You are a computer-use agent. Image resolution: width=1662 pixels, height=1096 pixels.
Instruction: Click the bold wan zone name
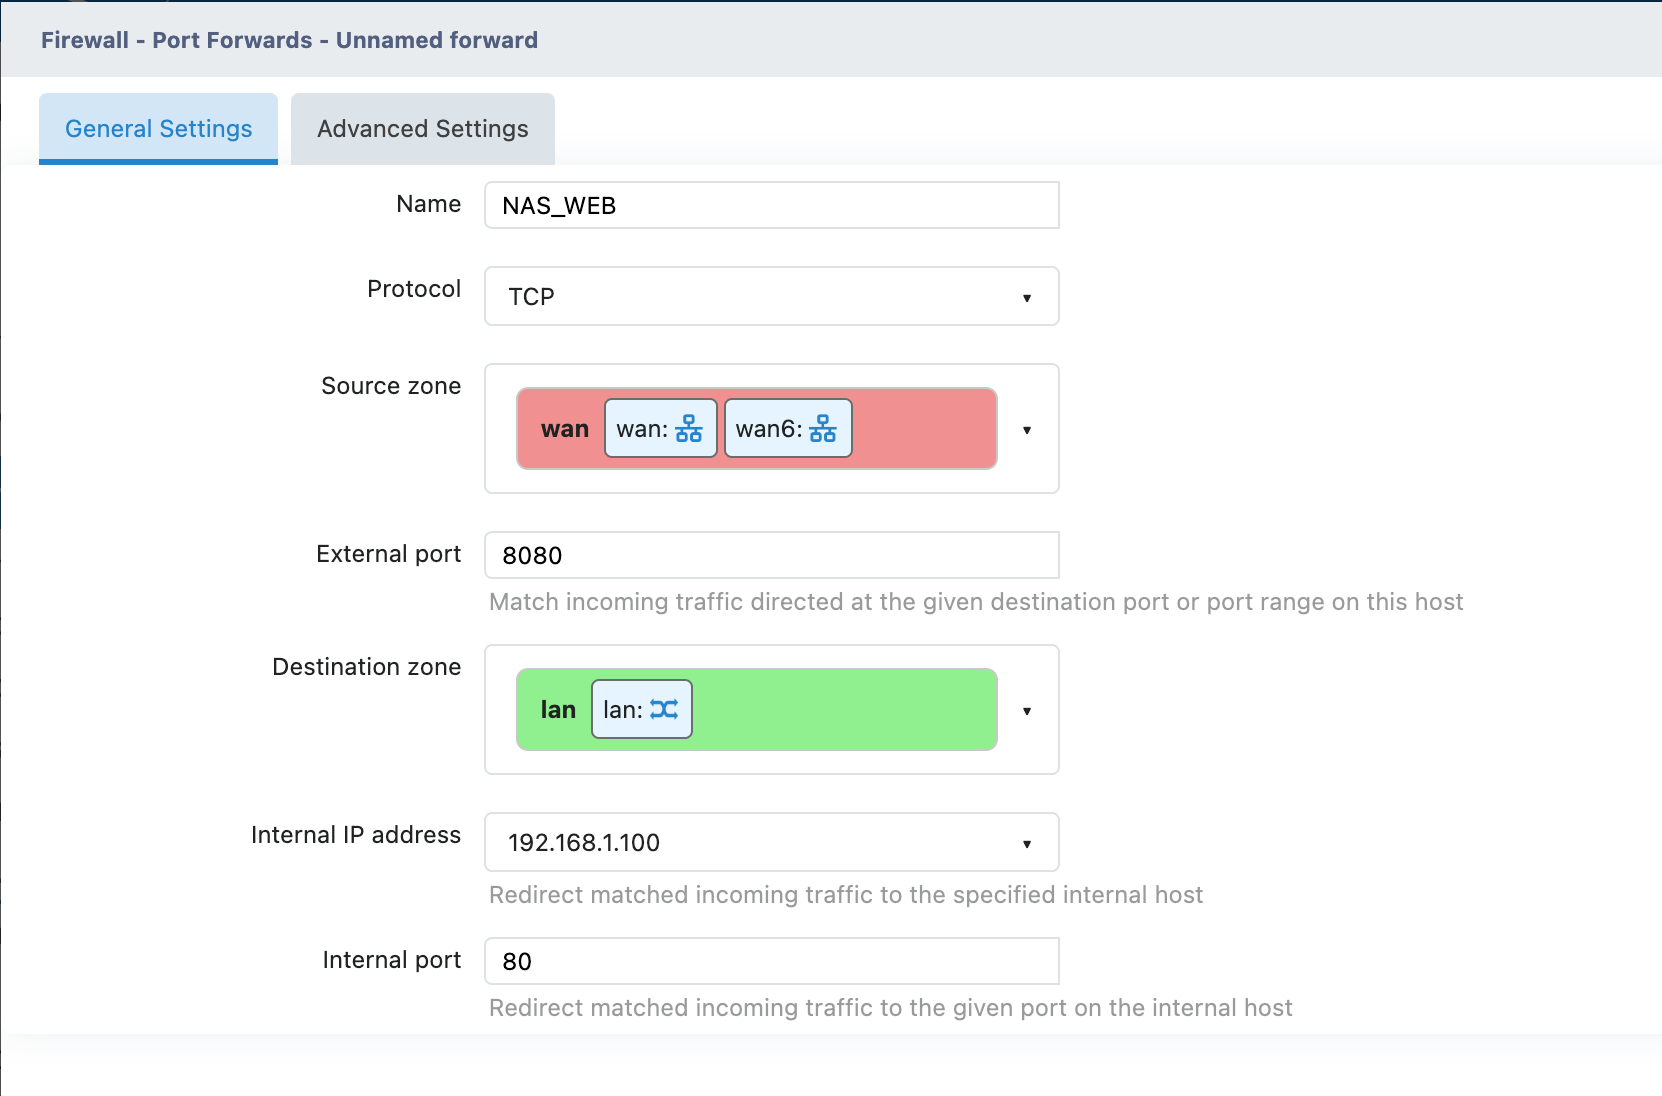[564, 429]
